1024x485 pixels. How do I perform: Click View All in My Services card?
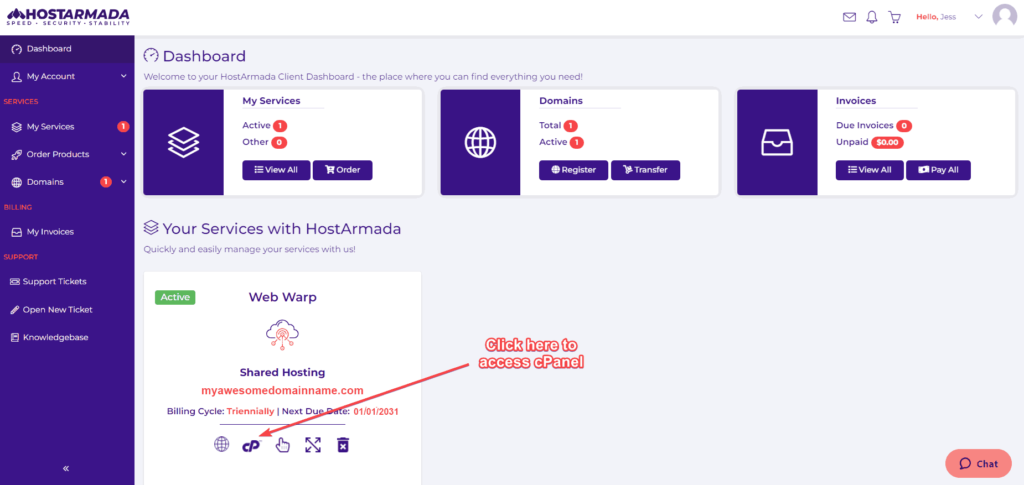point(276,170)
